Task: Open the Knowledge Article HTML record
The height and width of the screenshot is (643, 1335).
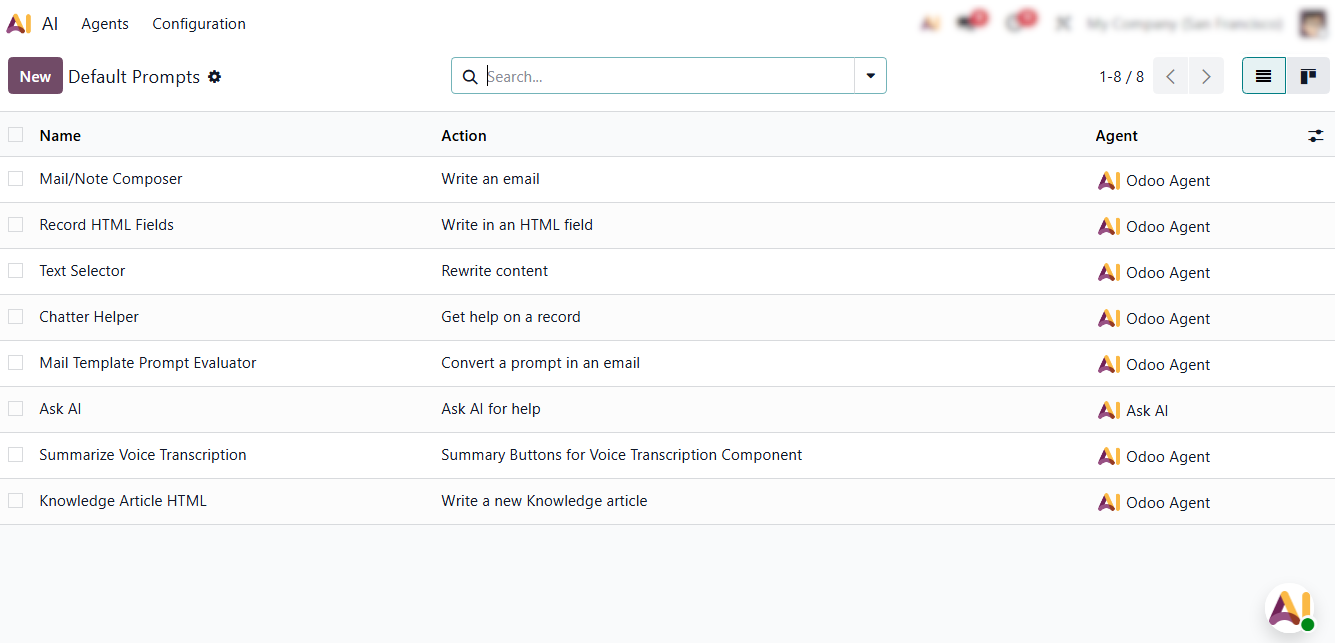Action: point(123,501)
